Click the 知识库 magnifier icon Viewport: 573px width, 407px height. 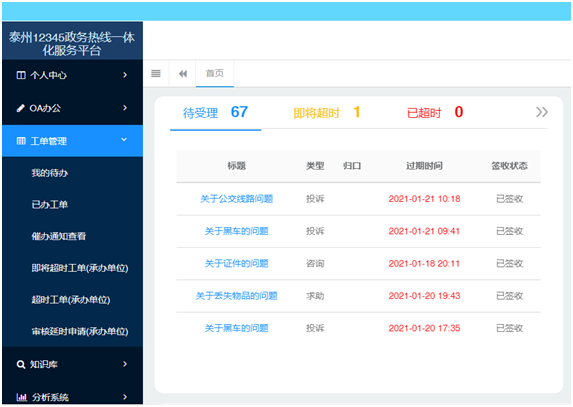21,364
